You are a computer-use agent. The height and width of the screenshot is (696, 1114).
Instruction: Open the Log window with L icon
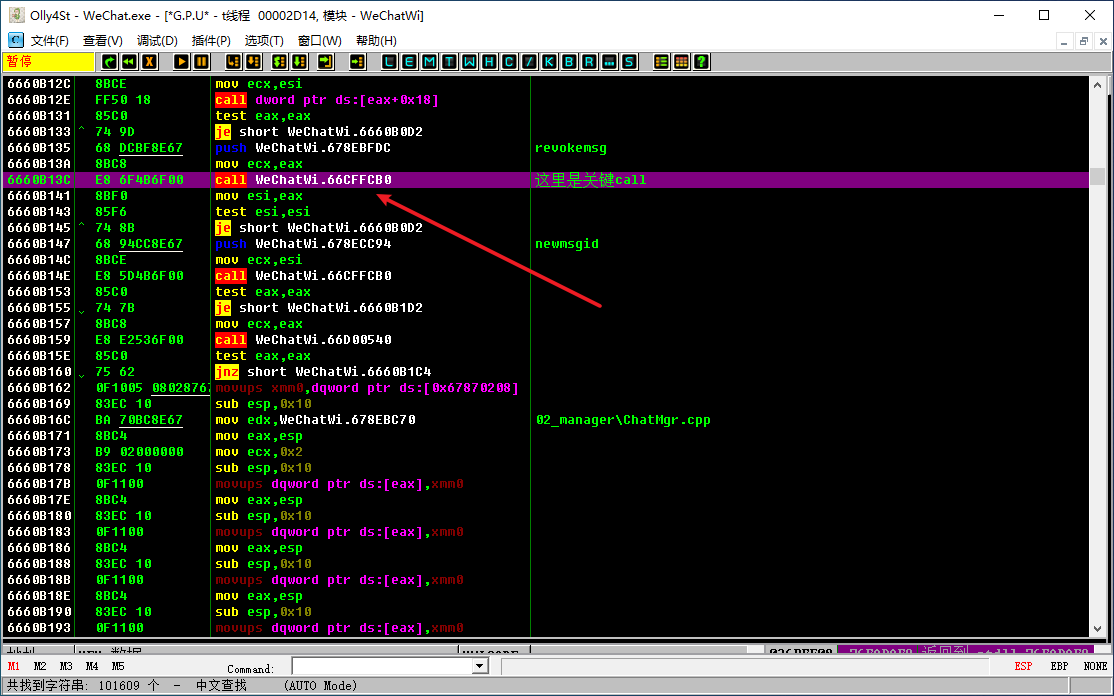(389, 62)
